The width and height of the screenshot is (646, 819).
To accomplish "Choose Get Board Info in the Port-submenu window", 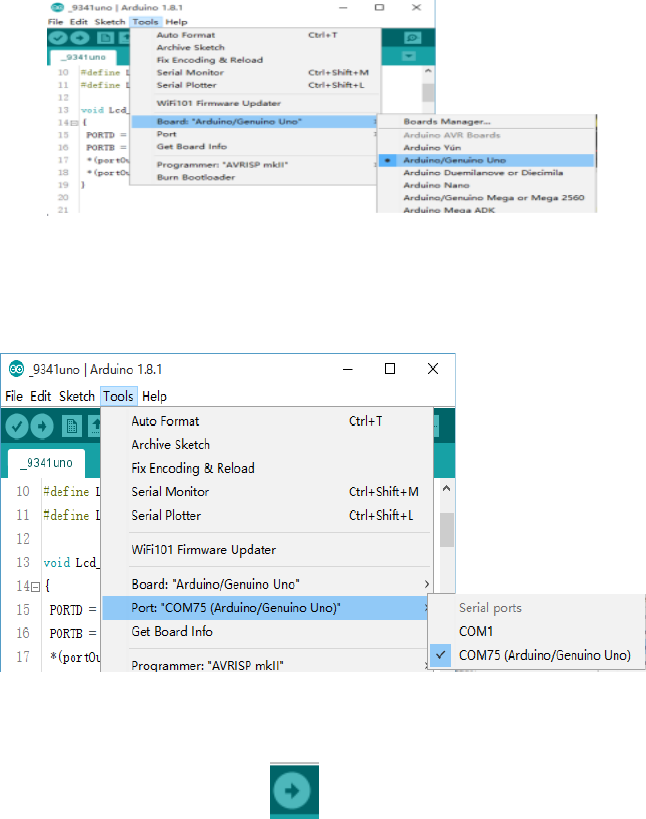I will click(266, 631).
